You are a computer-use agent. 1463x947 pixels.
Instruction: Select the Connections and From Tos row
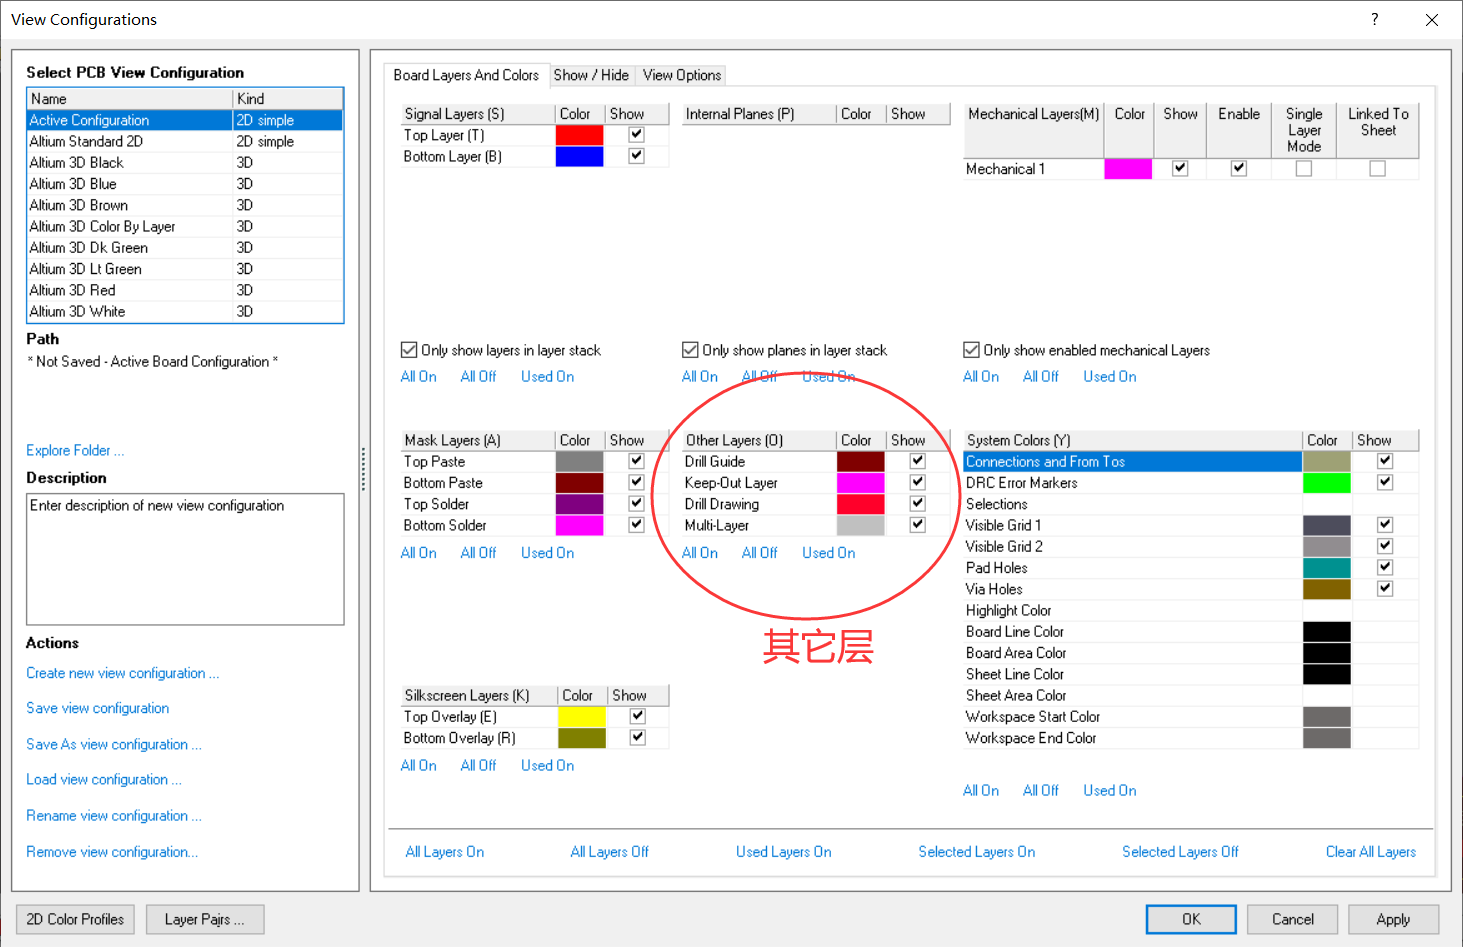point(1191,461)
